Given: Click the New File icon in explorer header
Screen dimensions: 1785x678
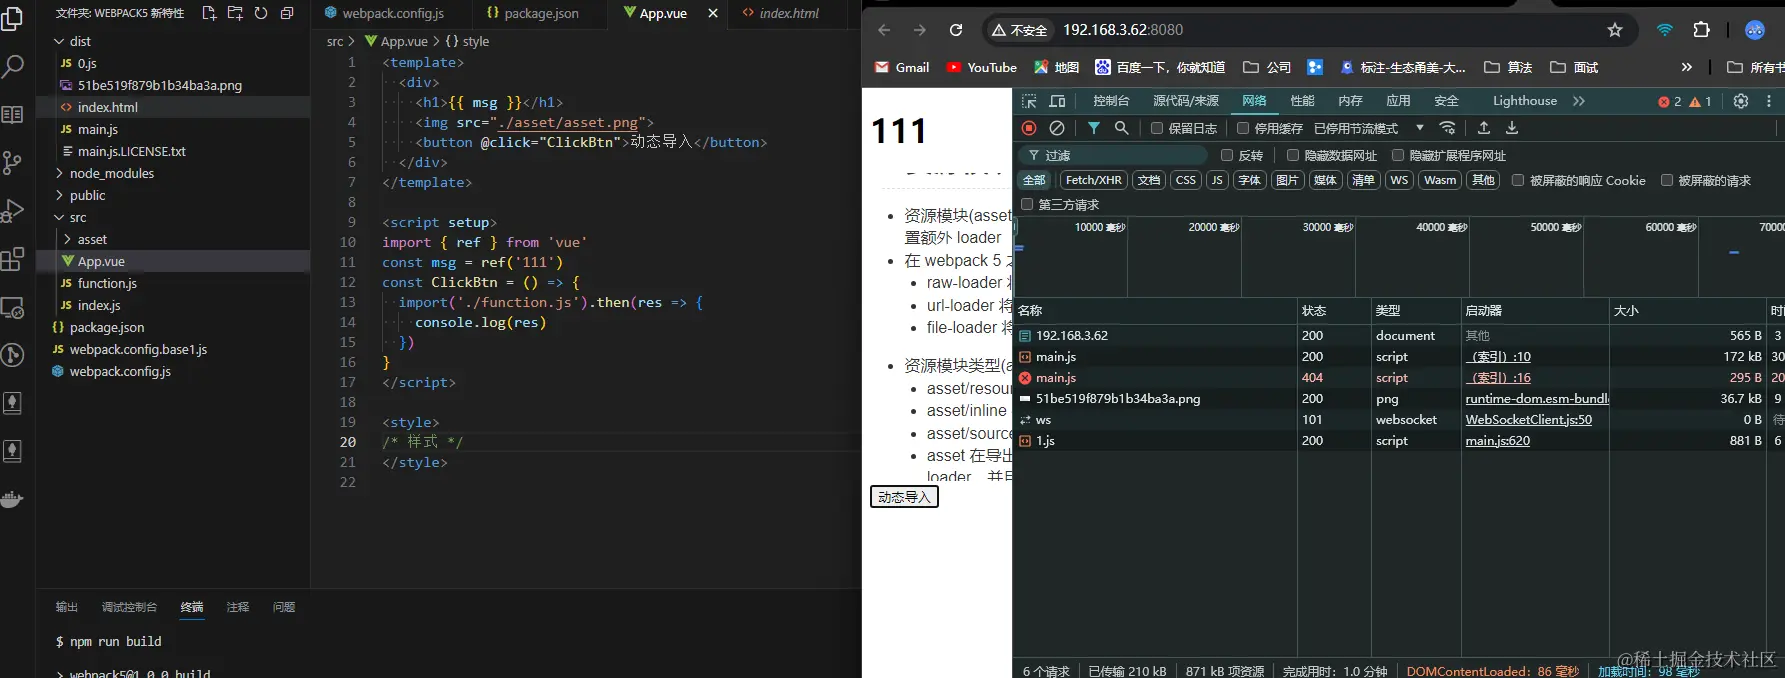Looking at the screenshot, I should click(209, 13).
